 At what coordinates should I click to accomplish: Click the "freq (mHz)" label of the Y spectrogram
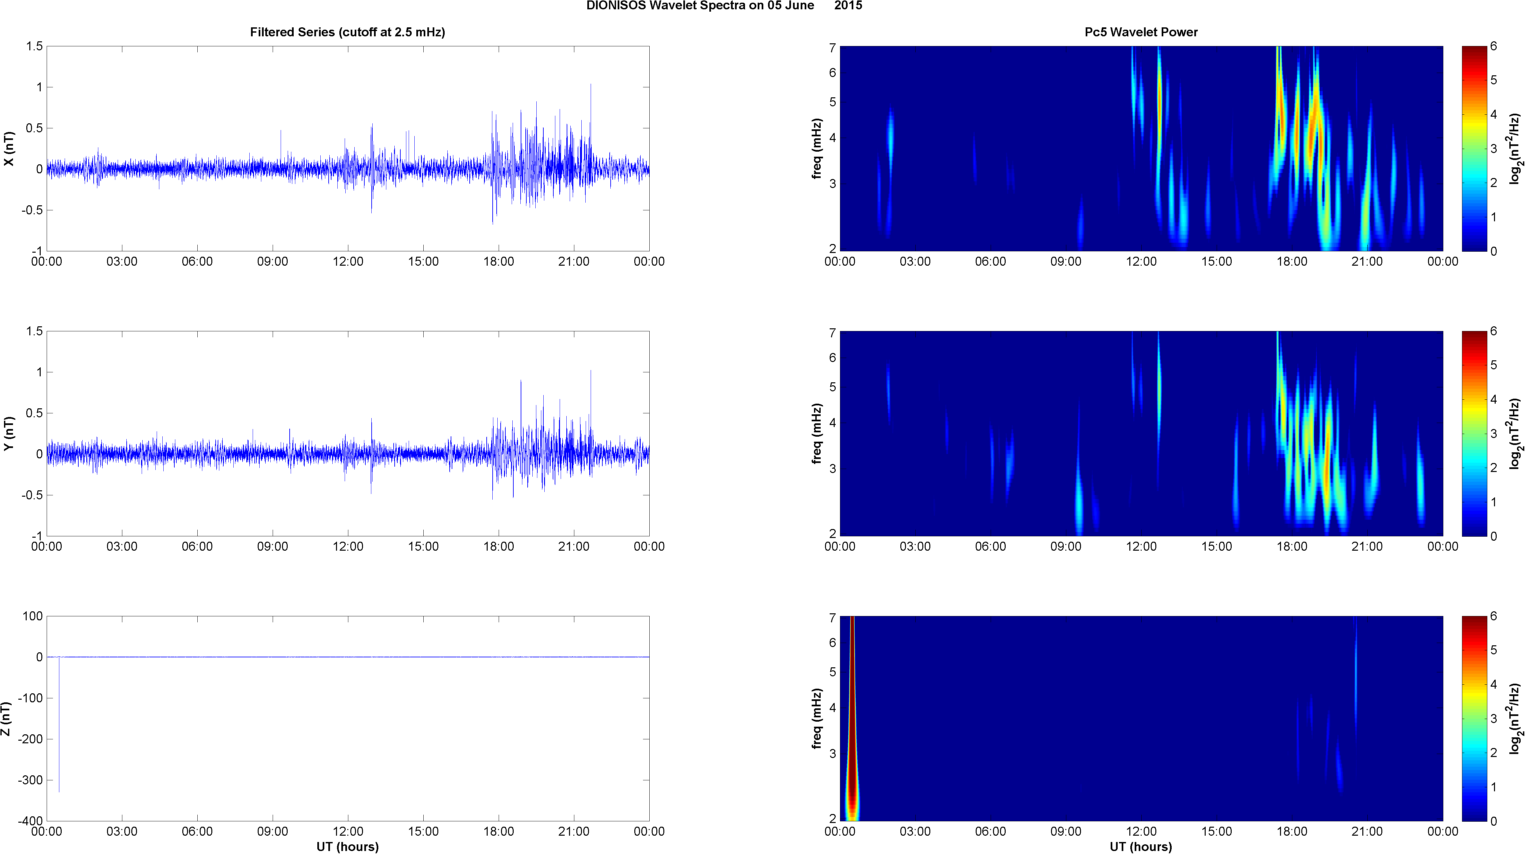pos(817,434)
